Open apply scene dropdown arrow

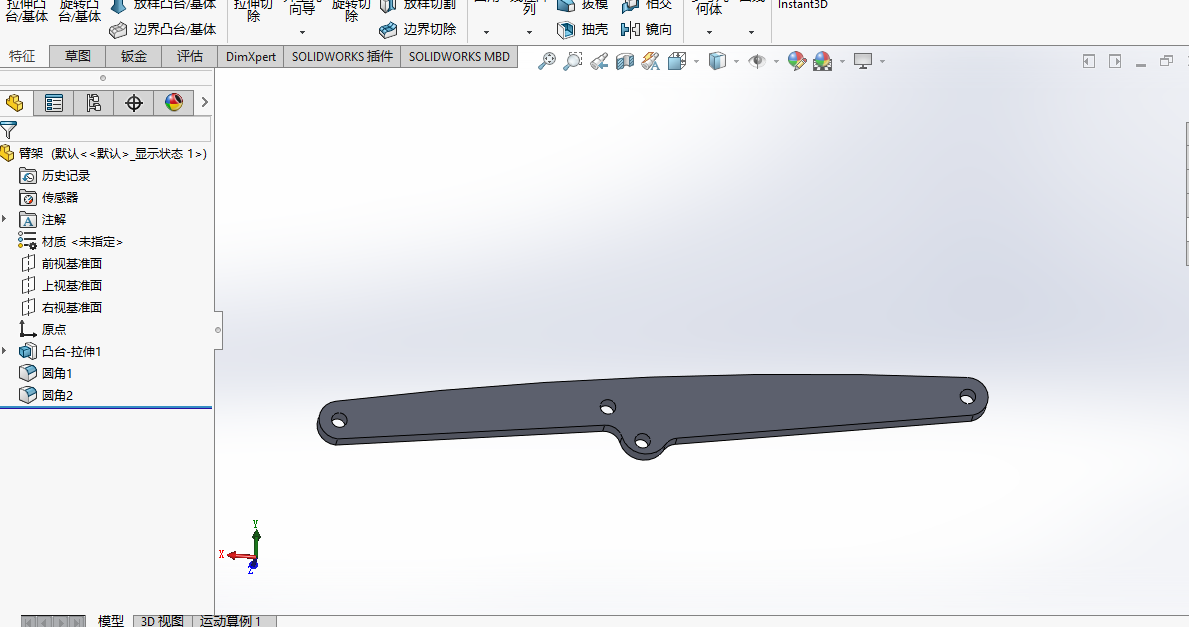coord(842,61)
